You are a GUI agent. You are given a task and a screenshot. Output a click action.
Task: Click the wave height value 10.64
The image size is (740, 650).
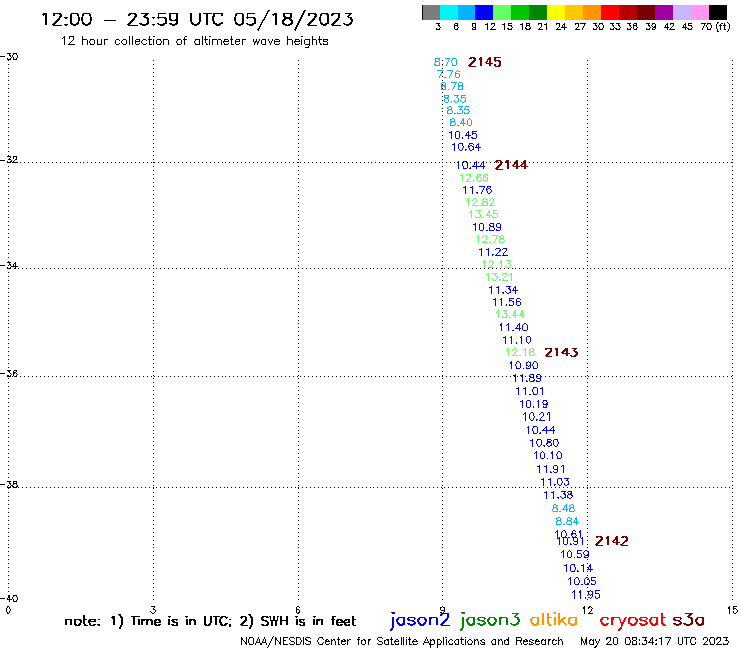(466, 147)
